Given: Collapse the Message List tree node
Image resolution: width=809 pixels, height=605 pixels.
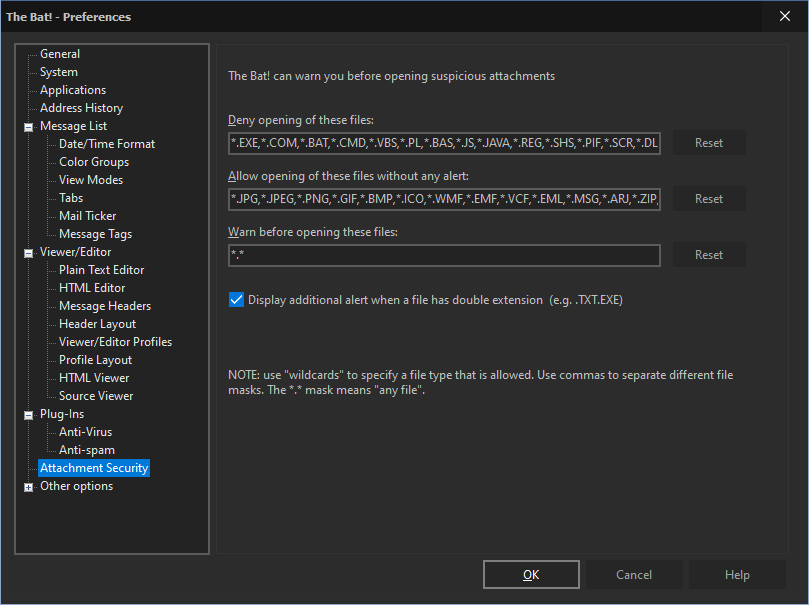Looking at the screenshot, I should click(x=29, y=127).
